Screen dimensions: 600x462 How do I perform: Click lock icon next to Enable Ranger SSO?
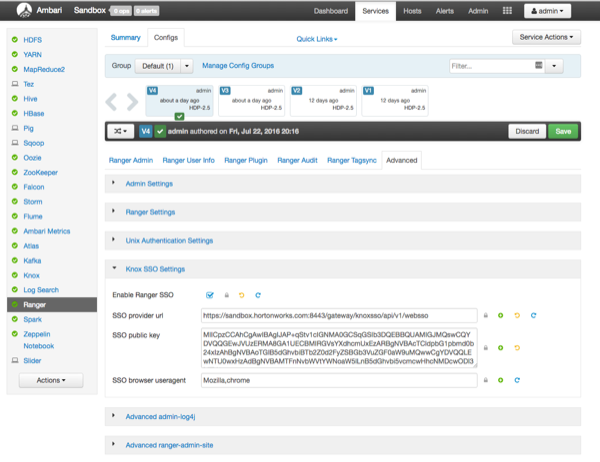tap(227, 295)
